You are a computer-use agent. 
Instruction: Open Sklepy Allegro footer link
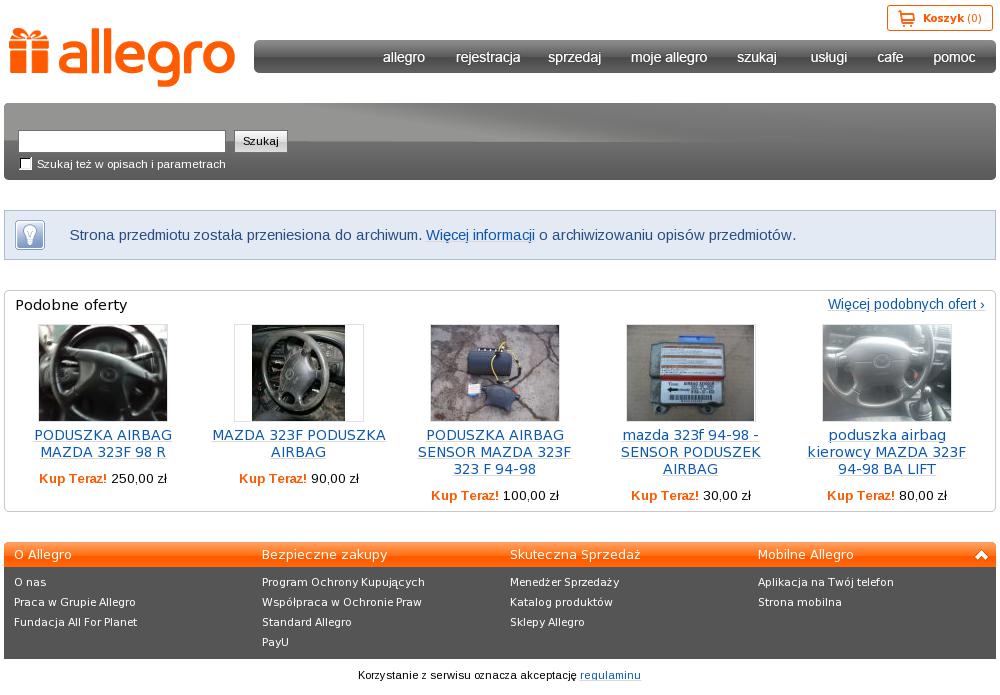pyautogui.click(x=547, y=622)
